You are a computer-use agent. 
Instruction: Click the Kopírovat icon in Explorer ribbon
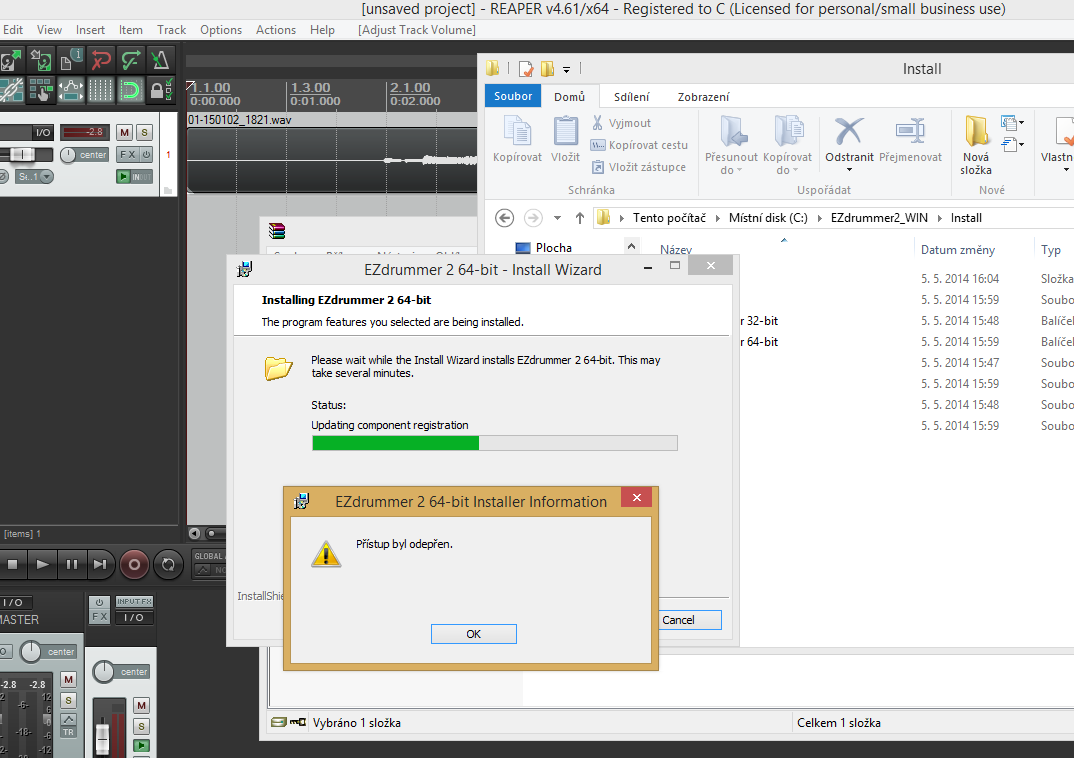coord(517,140)
